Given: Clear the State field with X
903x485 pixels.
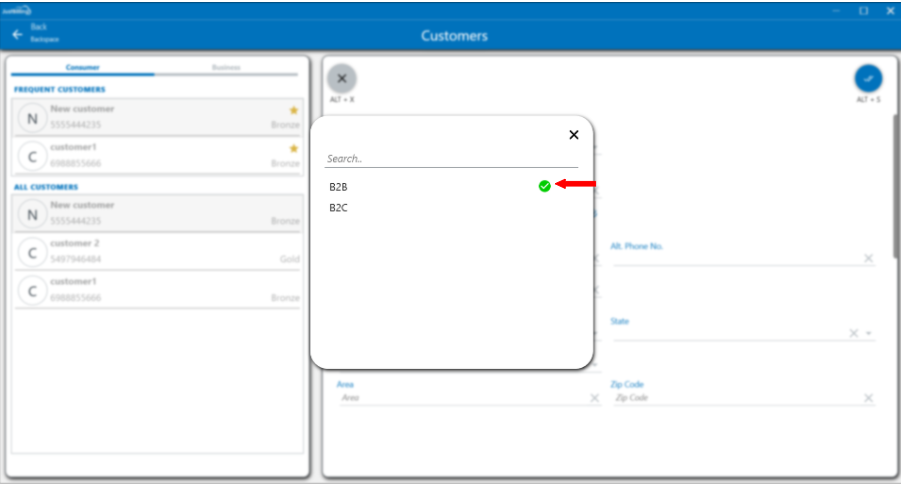Looking at the screenshot, I should pyautogui.click(x=853, y=334).
